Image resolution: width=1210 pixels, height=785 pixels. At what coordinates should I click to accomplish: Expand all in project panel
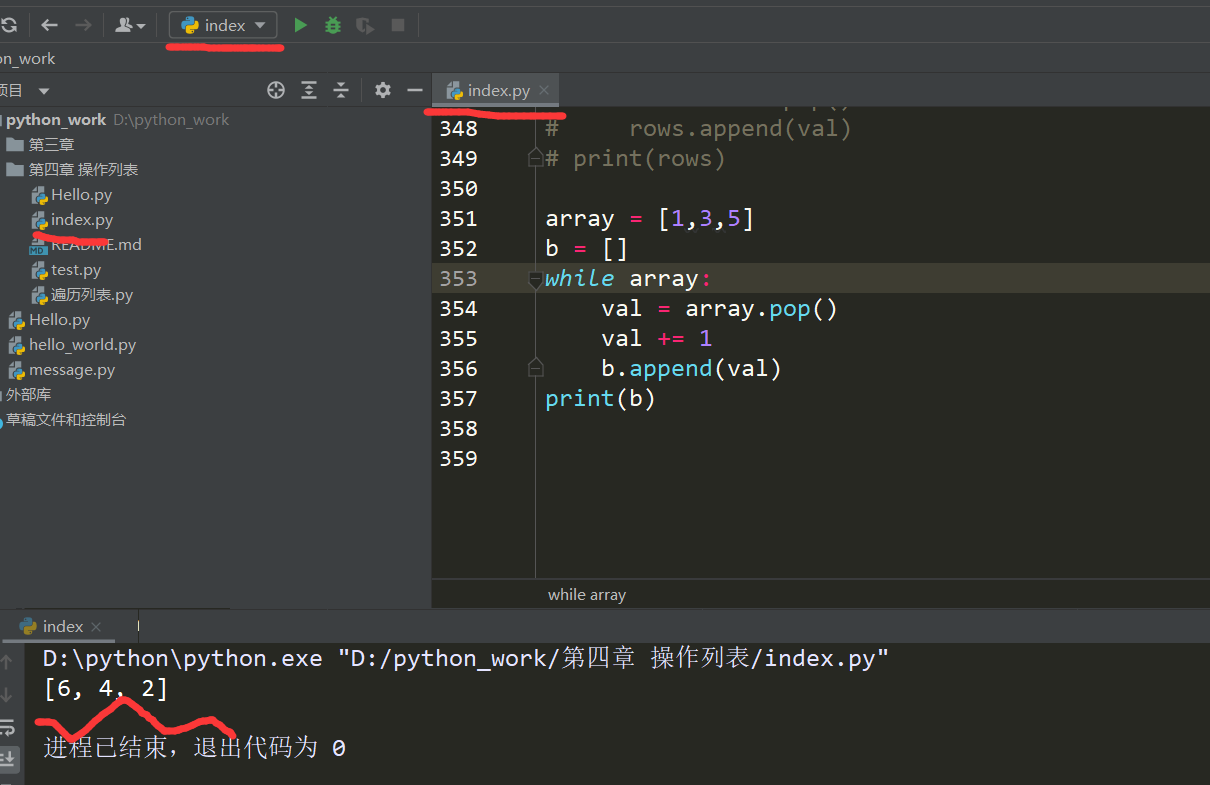point(309,90)
